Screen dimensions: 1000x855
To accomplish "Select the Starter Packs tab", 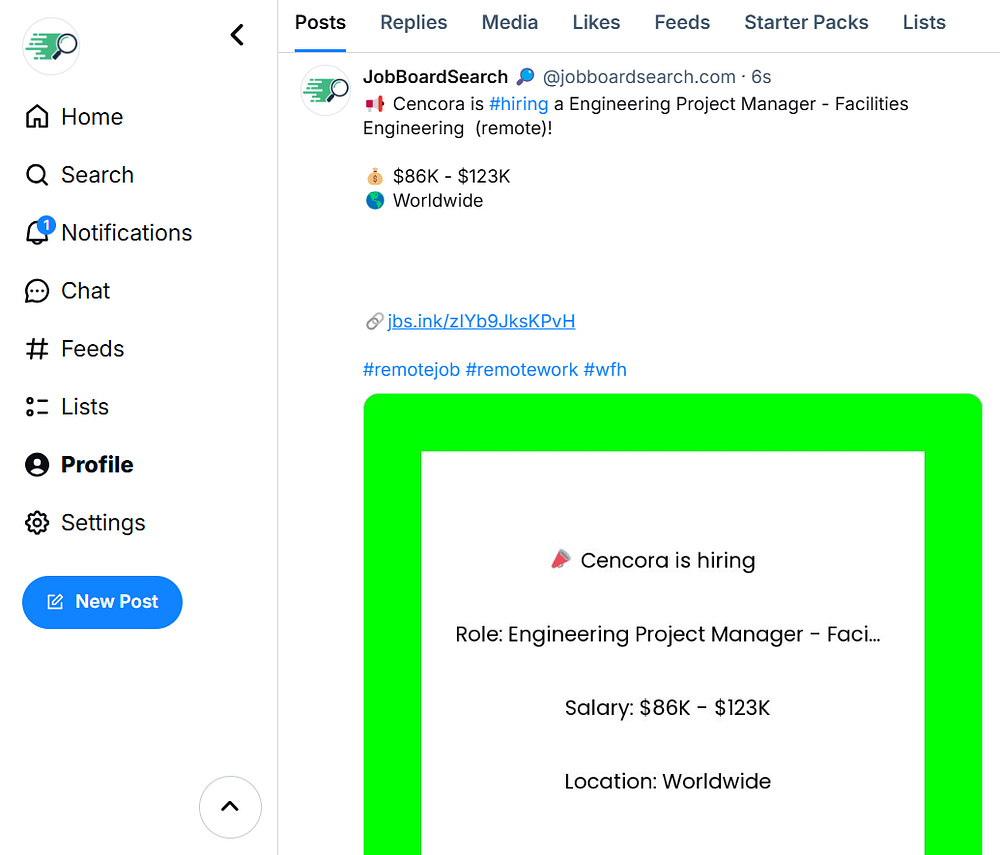I will click(x=806, y=22).
